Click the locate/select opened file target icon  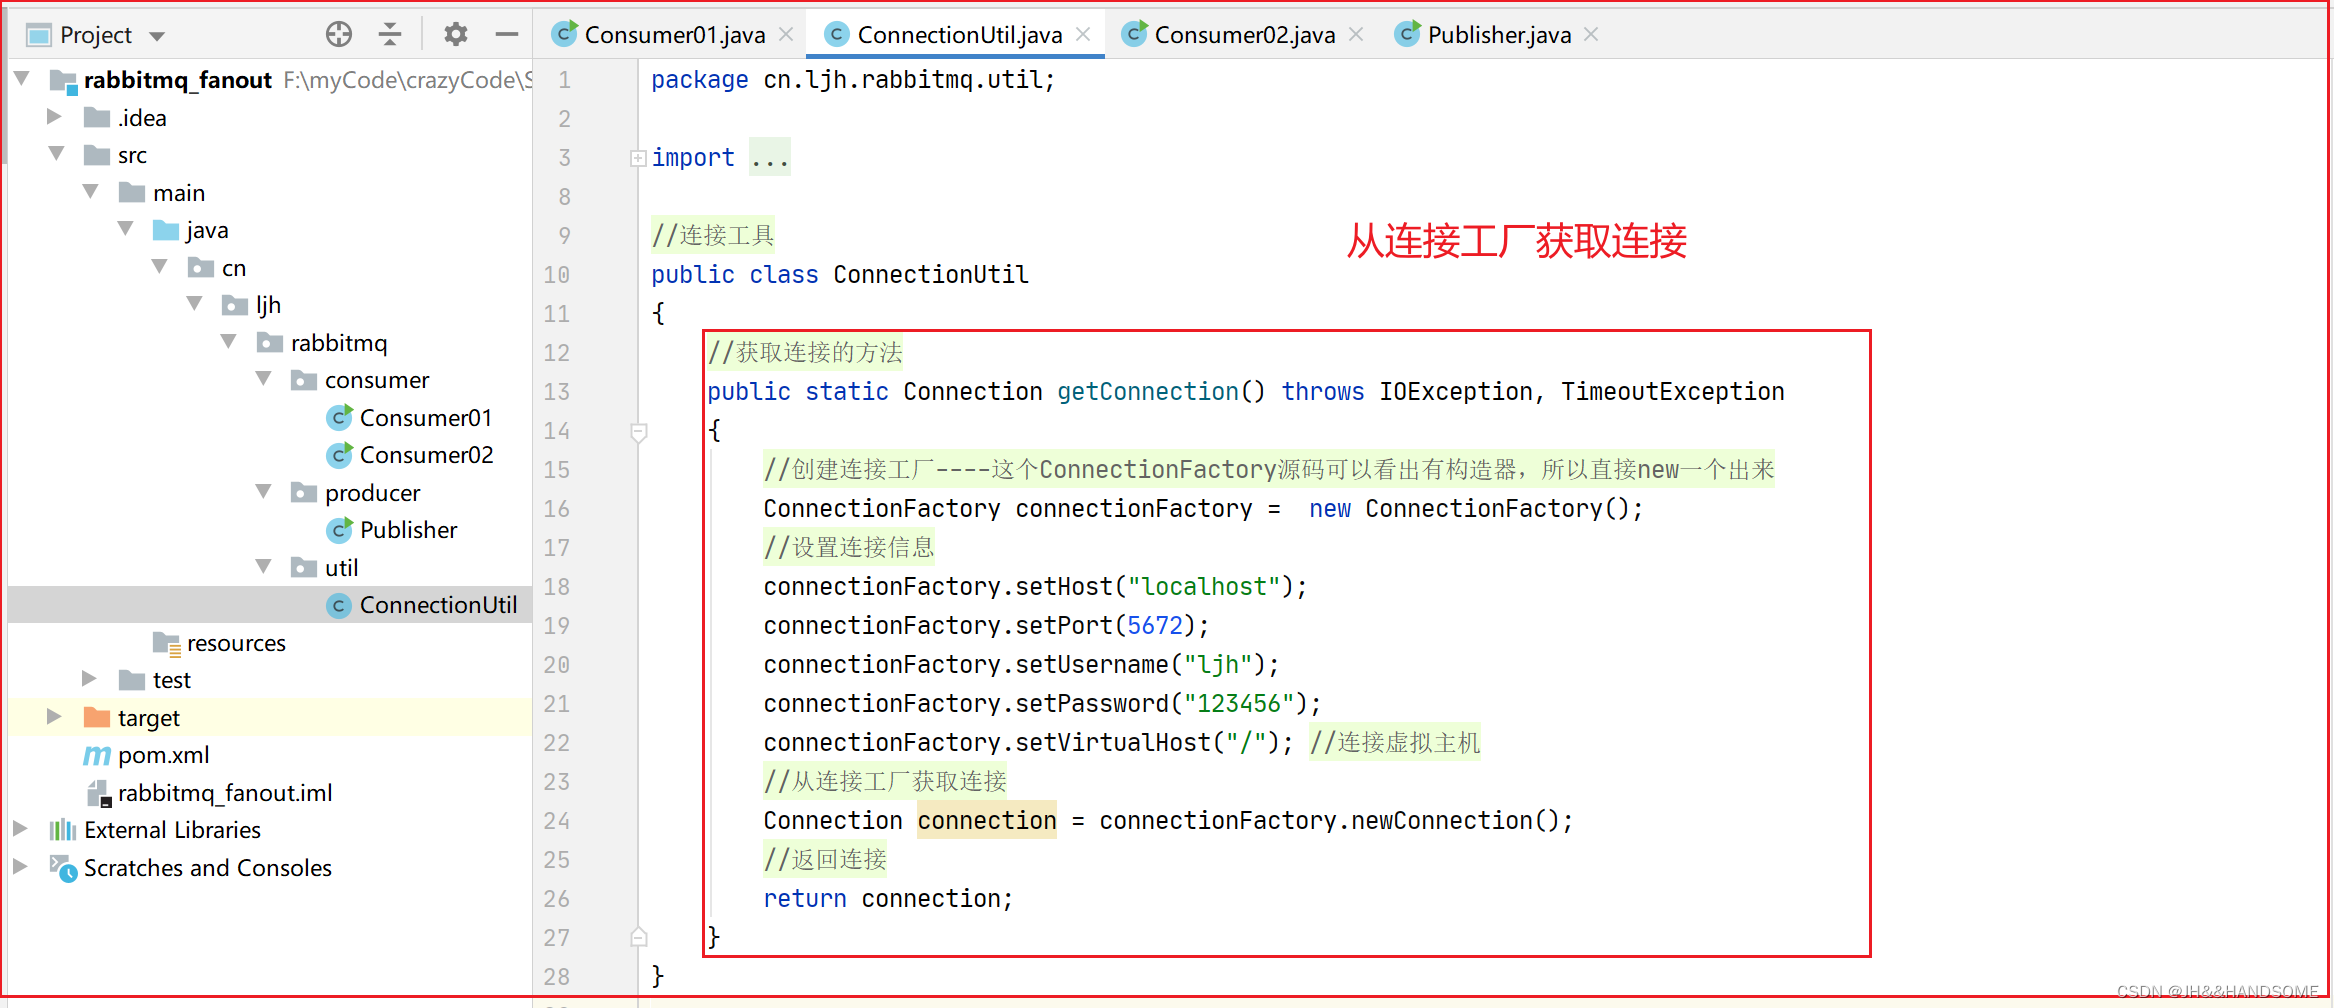(339, 35)
